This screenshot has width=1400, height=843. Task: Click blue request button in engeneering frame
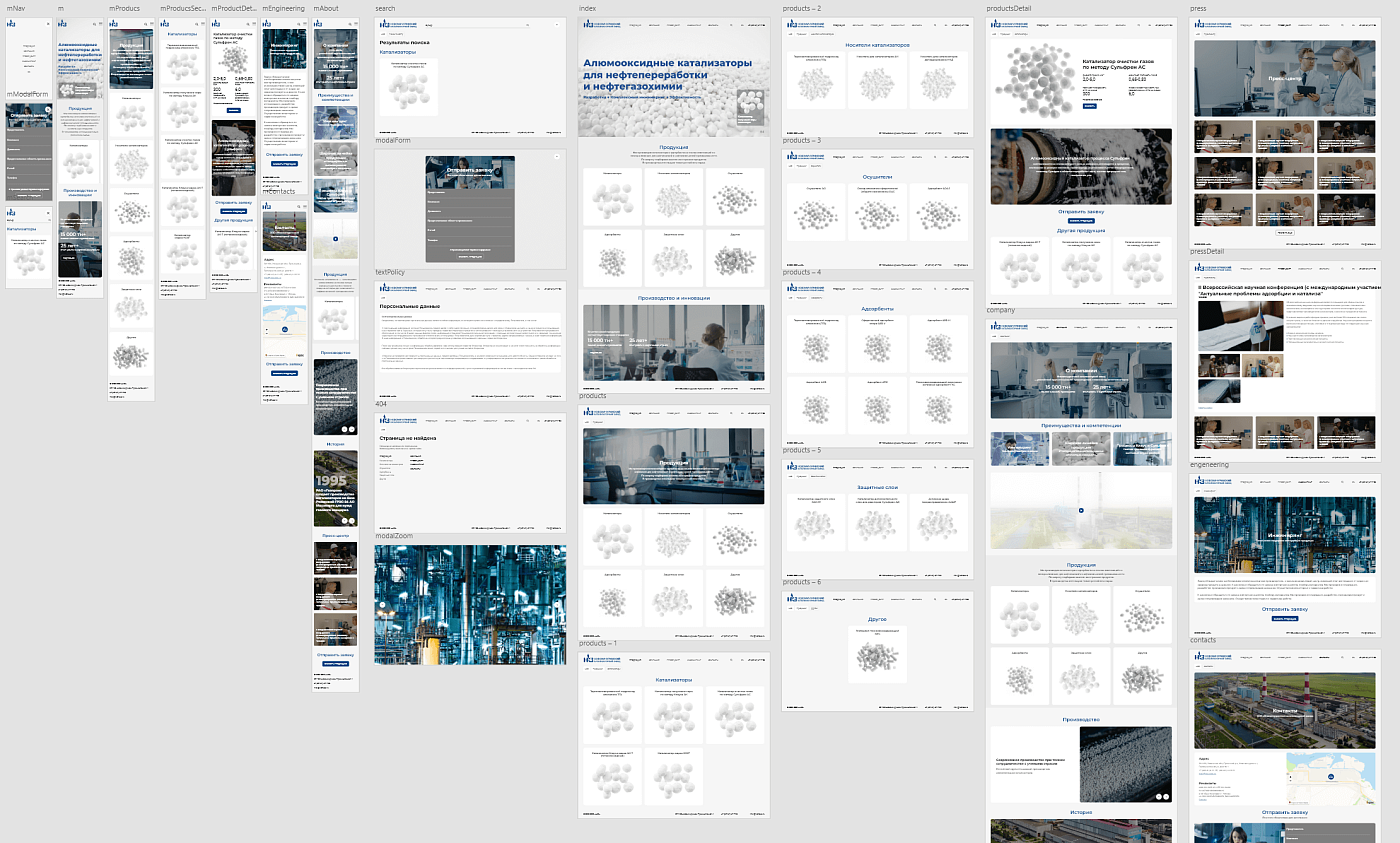coord(1285,619)
